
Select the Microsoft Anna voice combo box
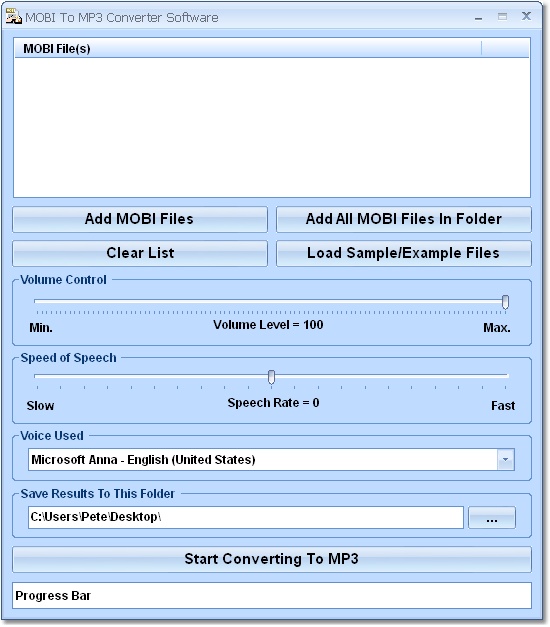(271, 460)
